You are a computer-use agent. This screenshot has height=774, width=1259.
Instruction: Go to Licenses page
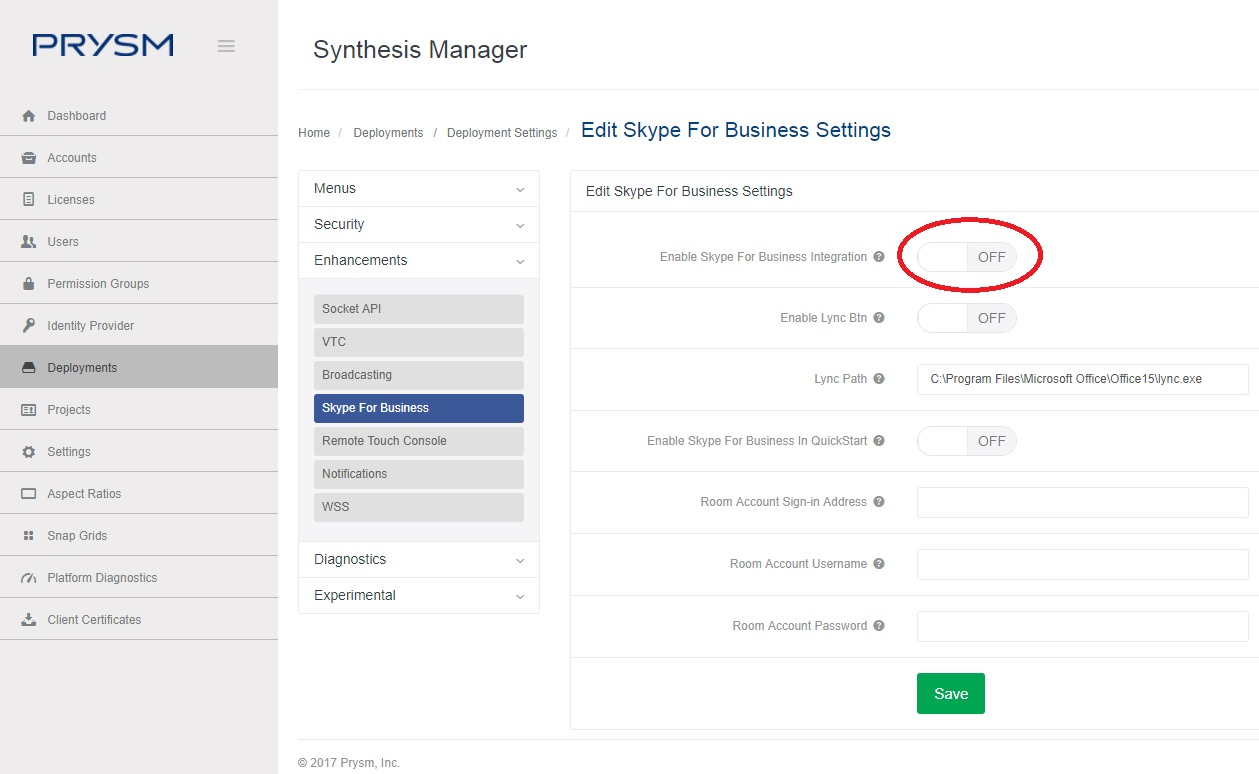[x=139, y=200]
